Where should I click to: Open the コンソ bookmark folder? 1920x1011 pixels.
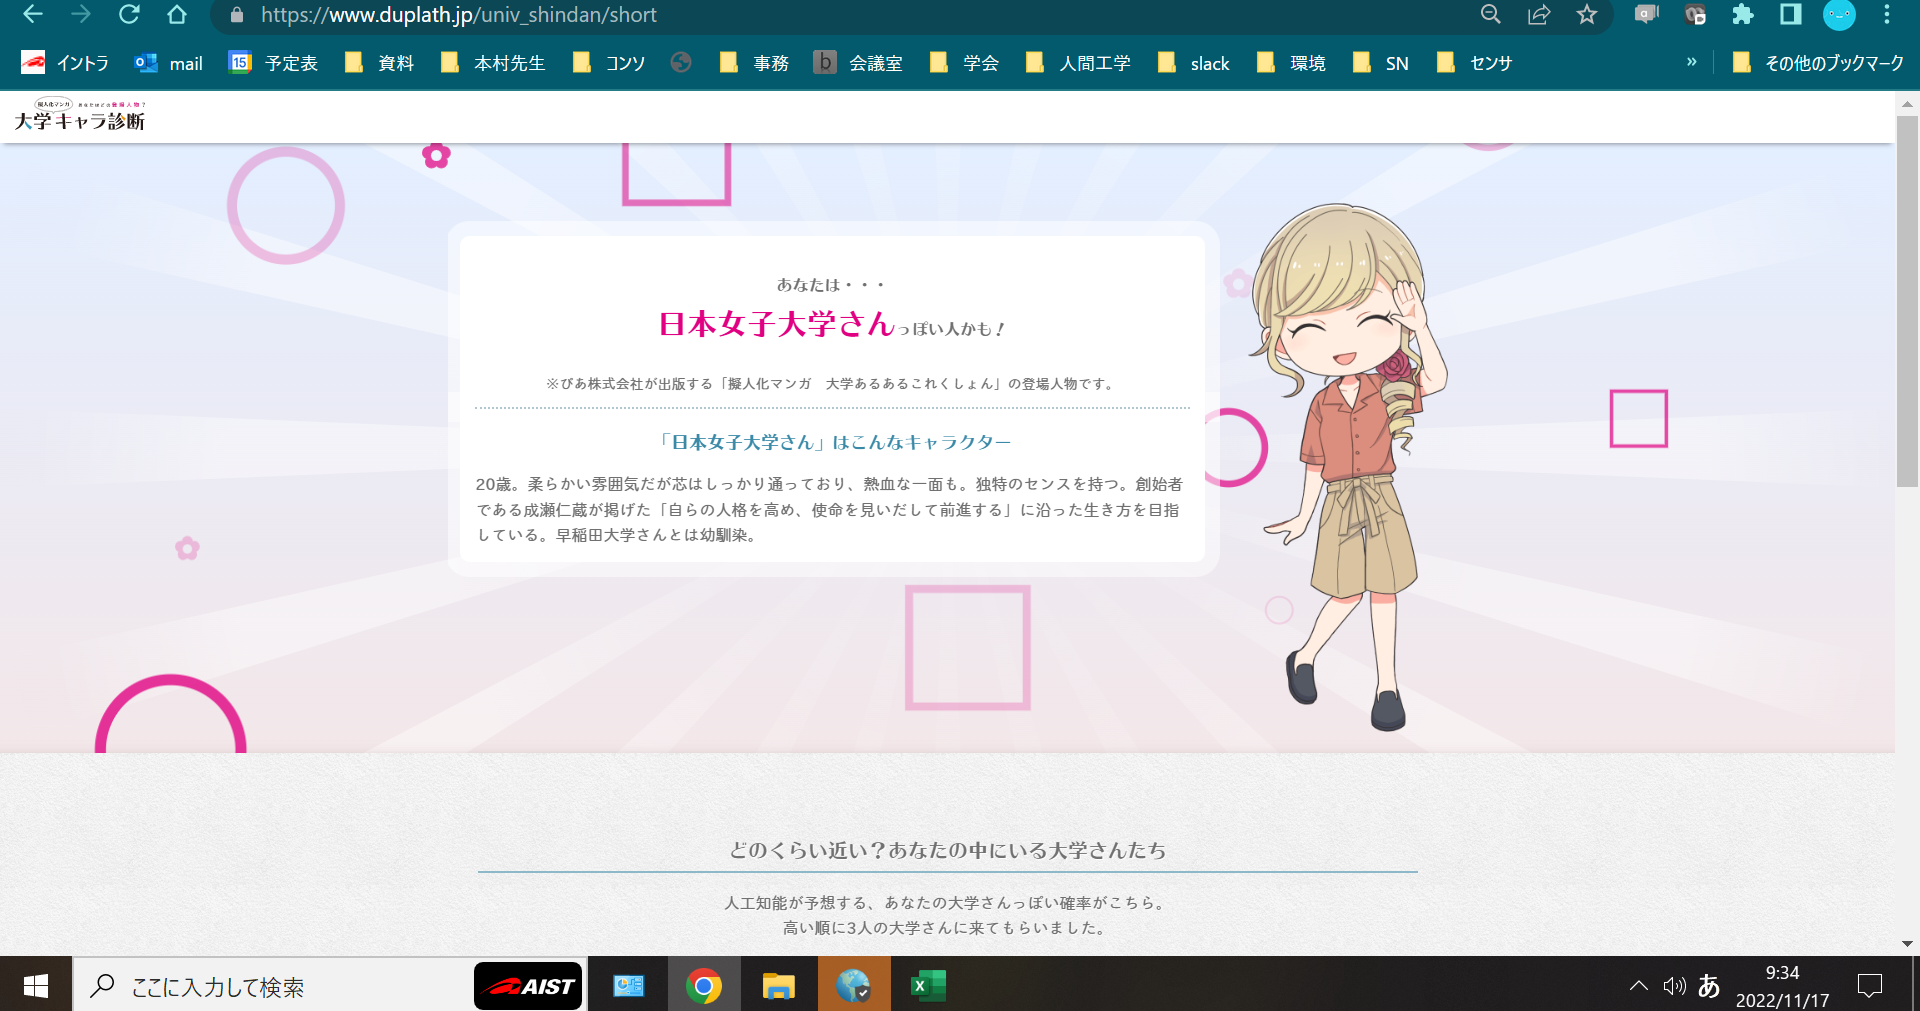[609, 63]
